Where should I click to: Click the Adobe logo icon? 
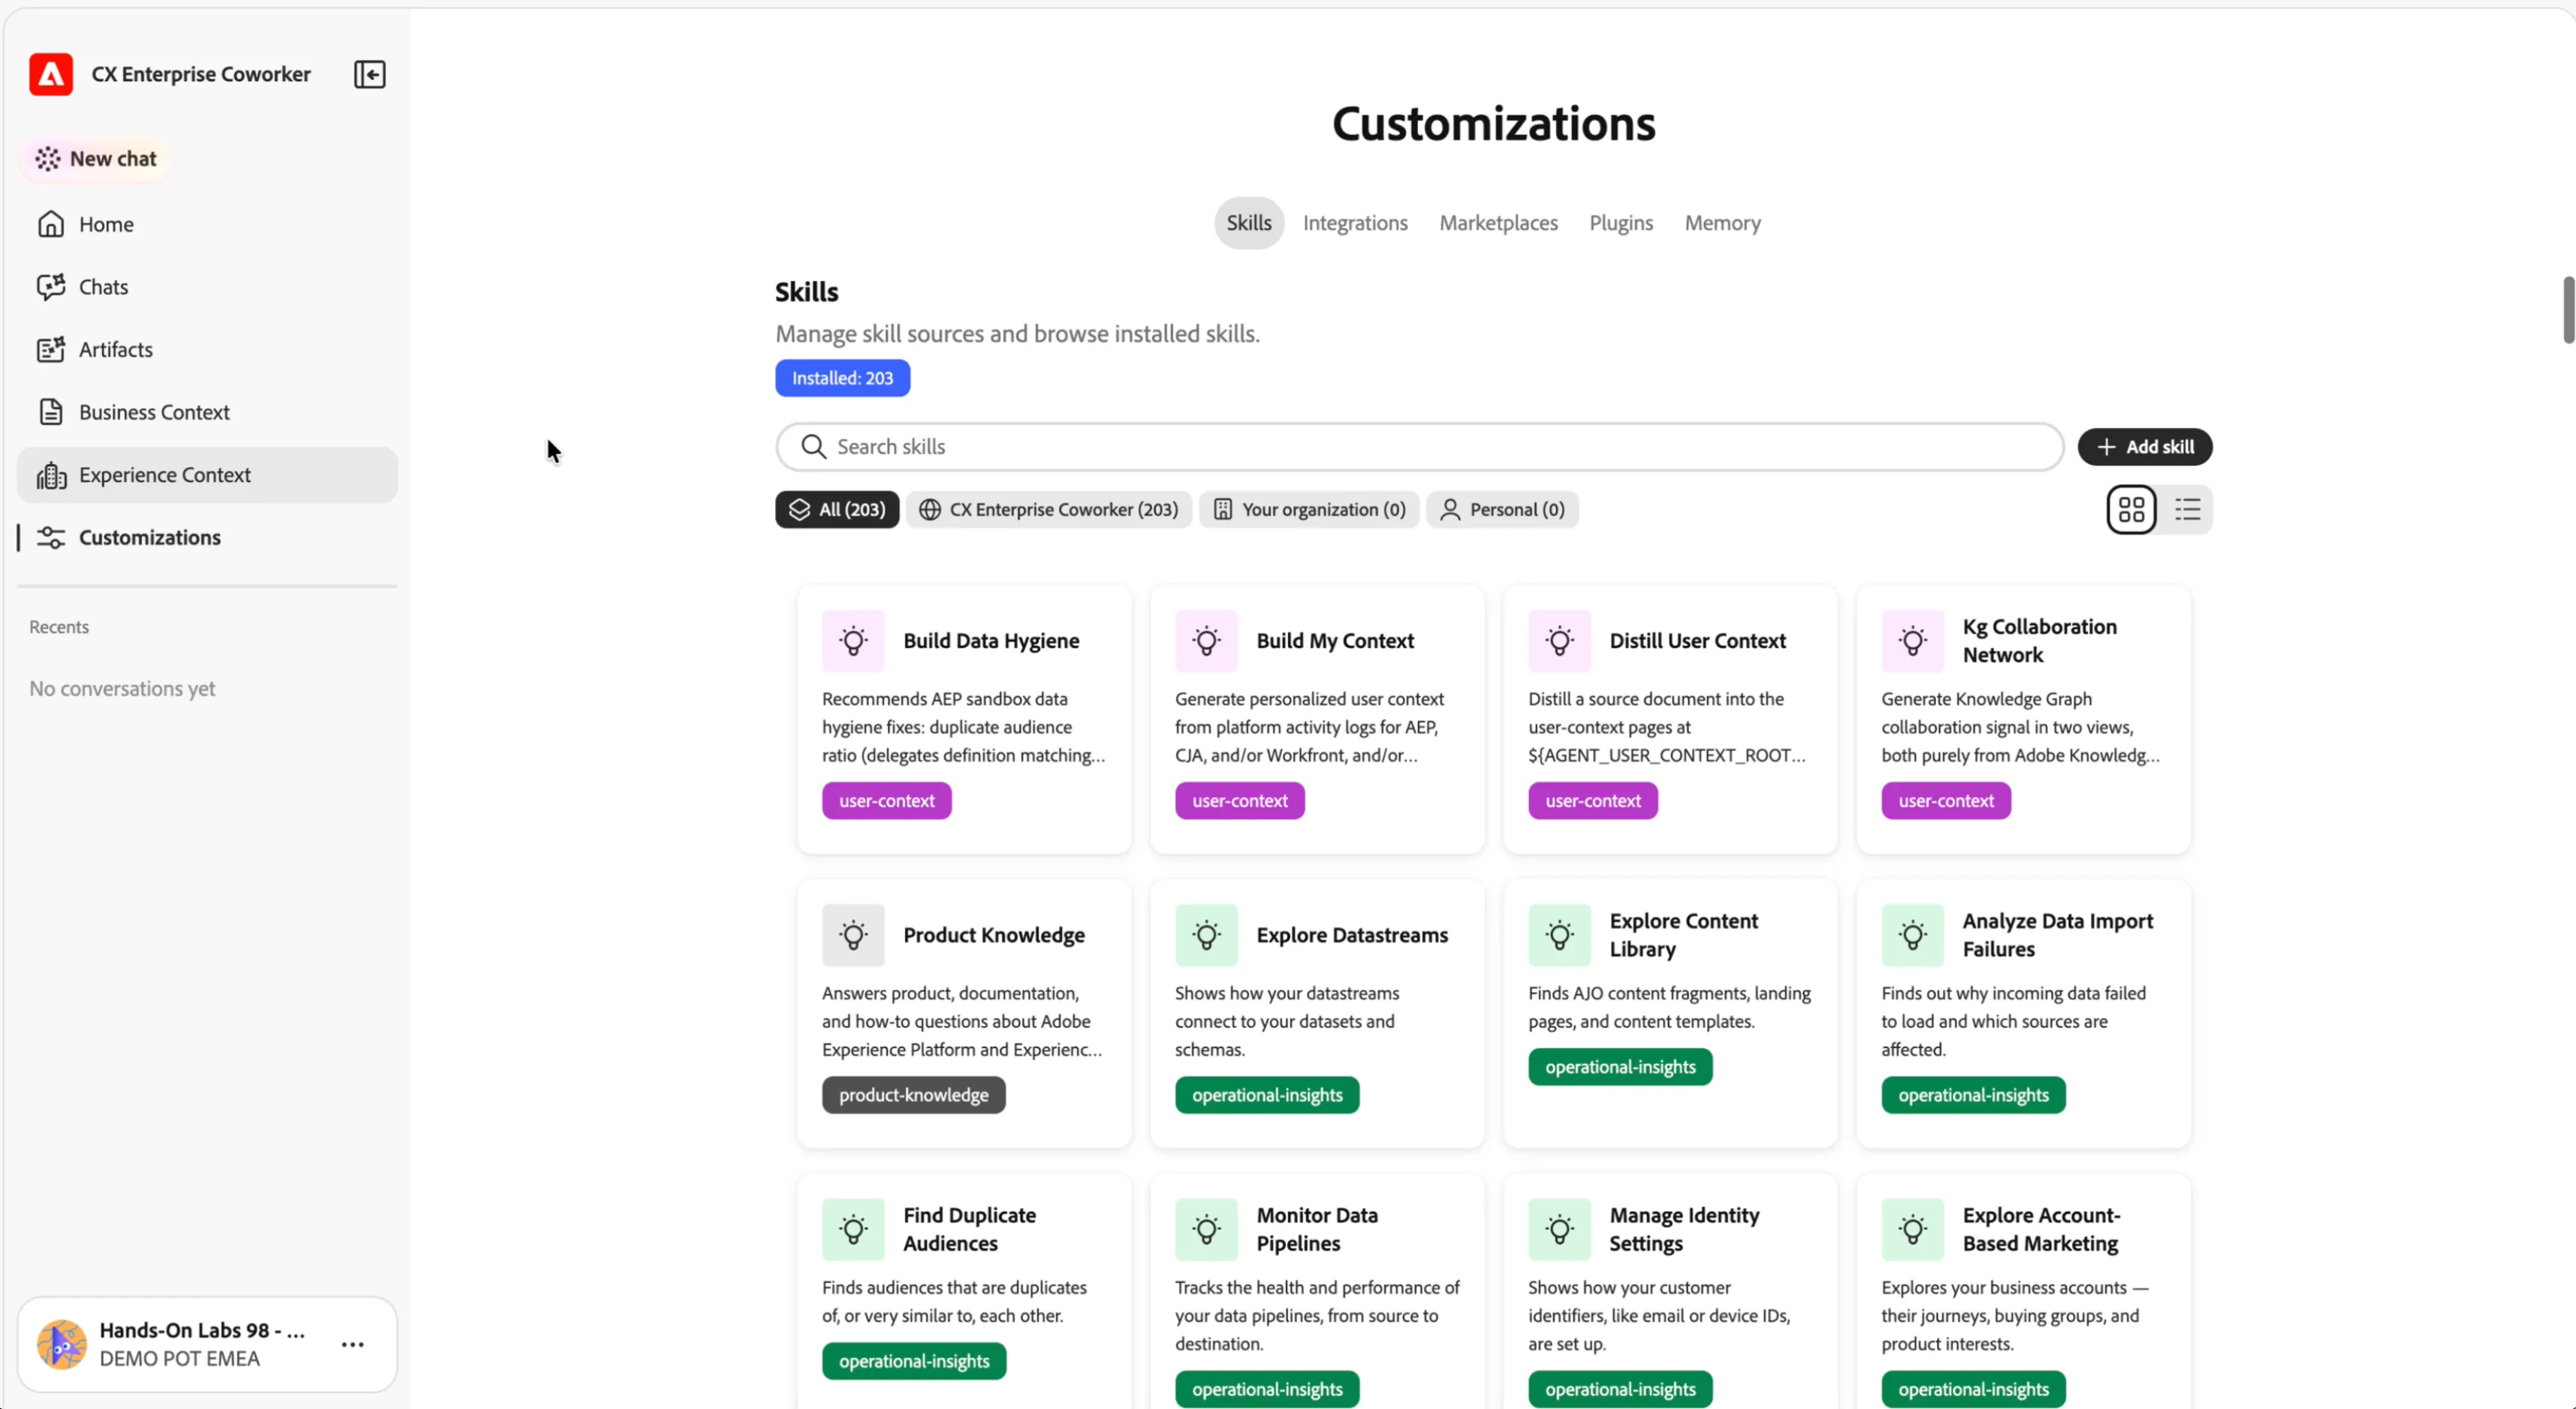[x=51, y=74]
